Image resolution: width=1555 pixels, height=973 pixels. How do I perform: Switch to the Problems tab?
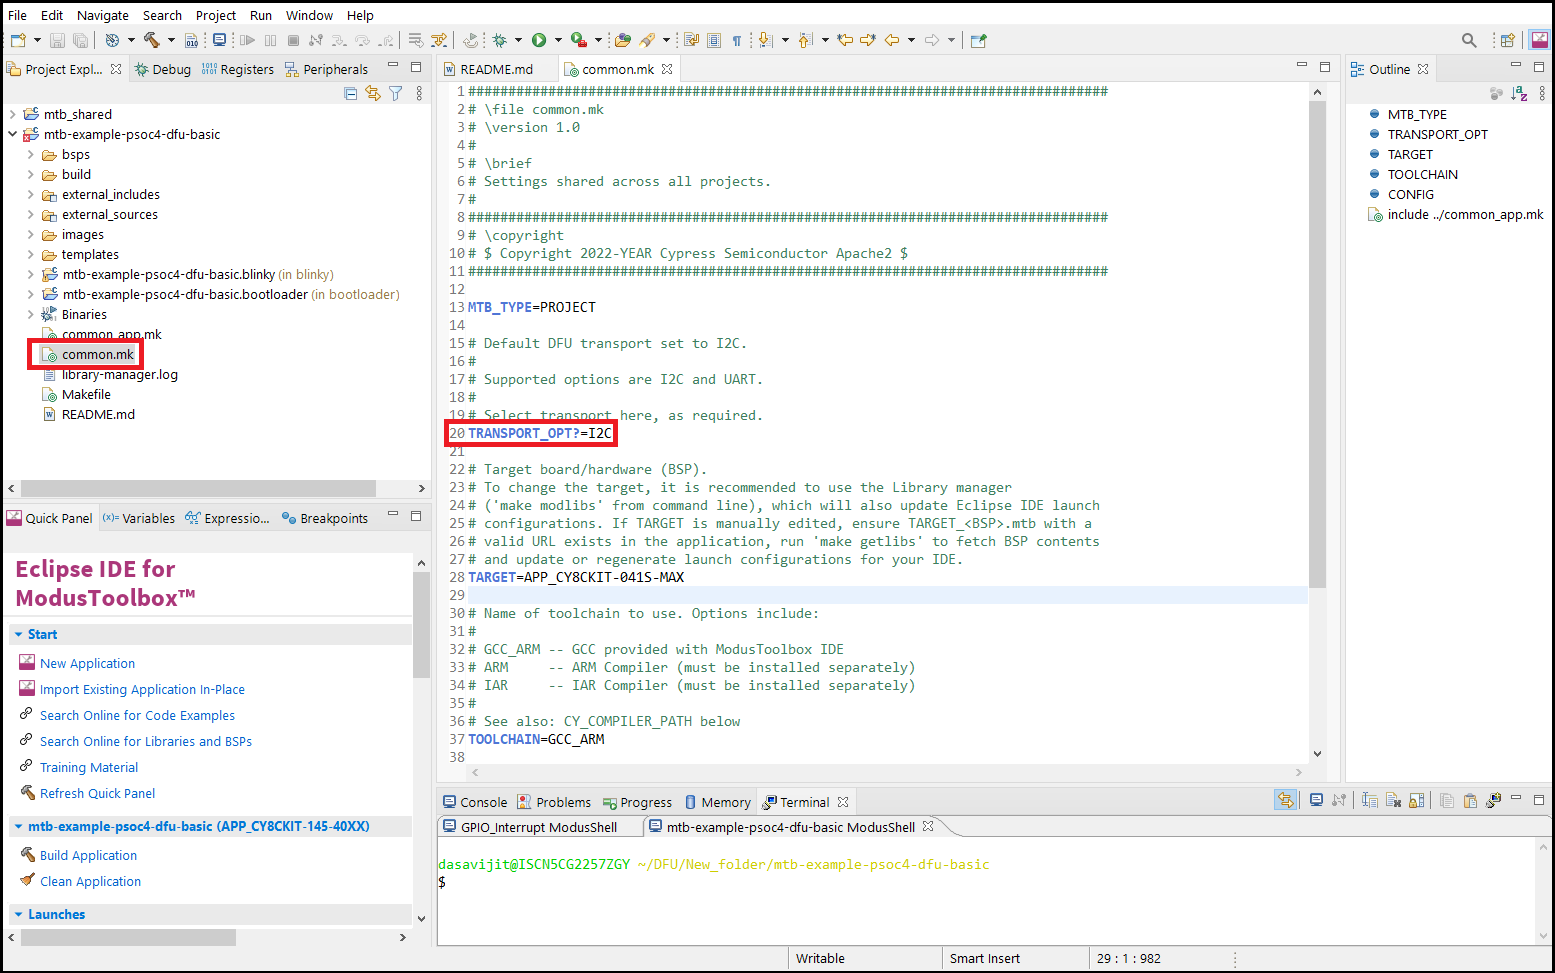554,802
